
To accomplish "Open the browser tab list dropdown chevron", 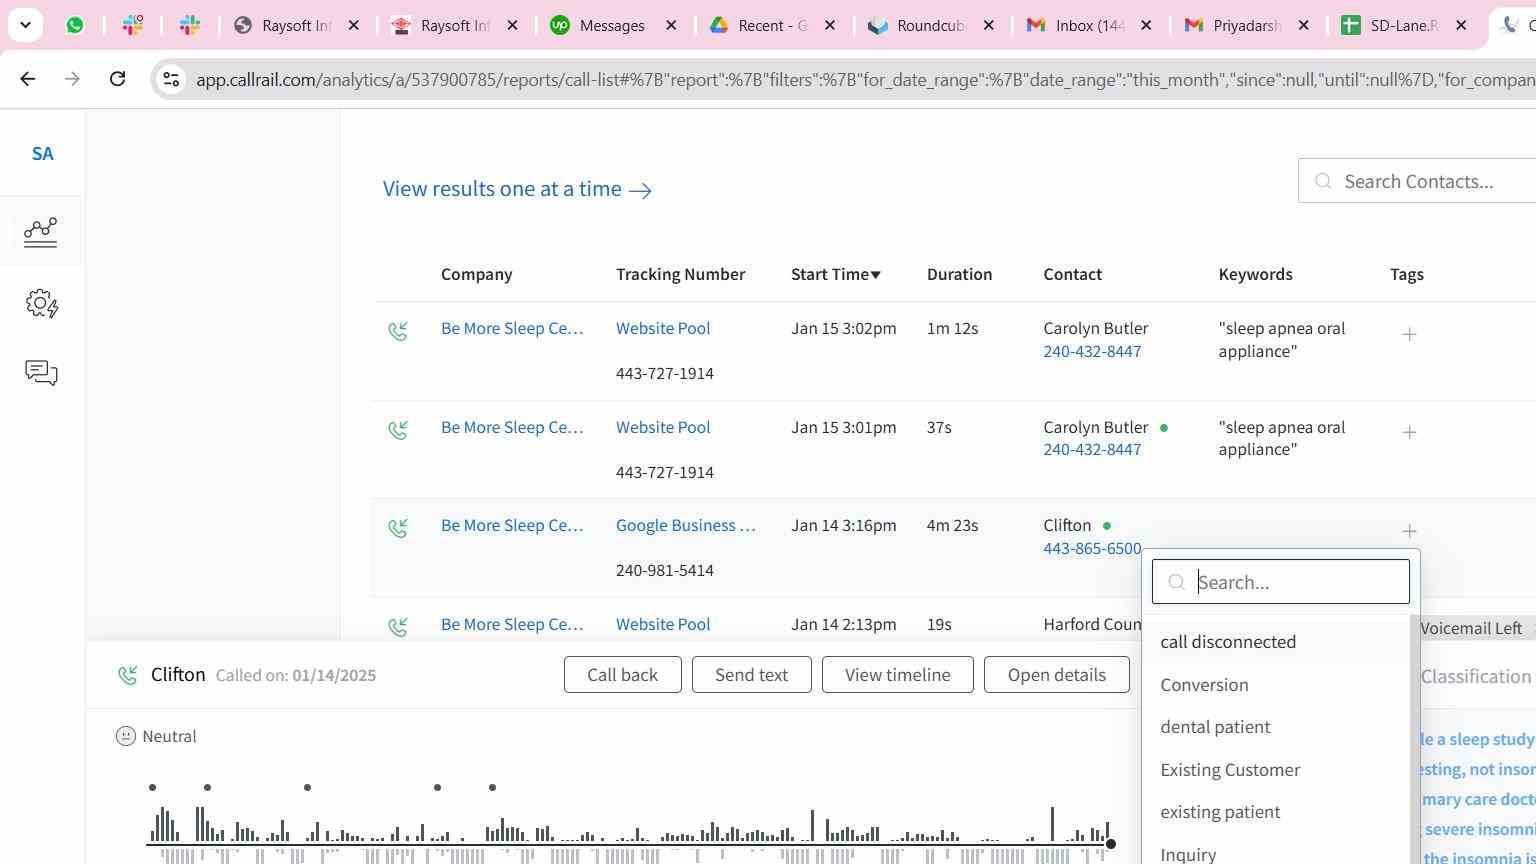I will point(25,25).
